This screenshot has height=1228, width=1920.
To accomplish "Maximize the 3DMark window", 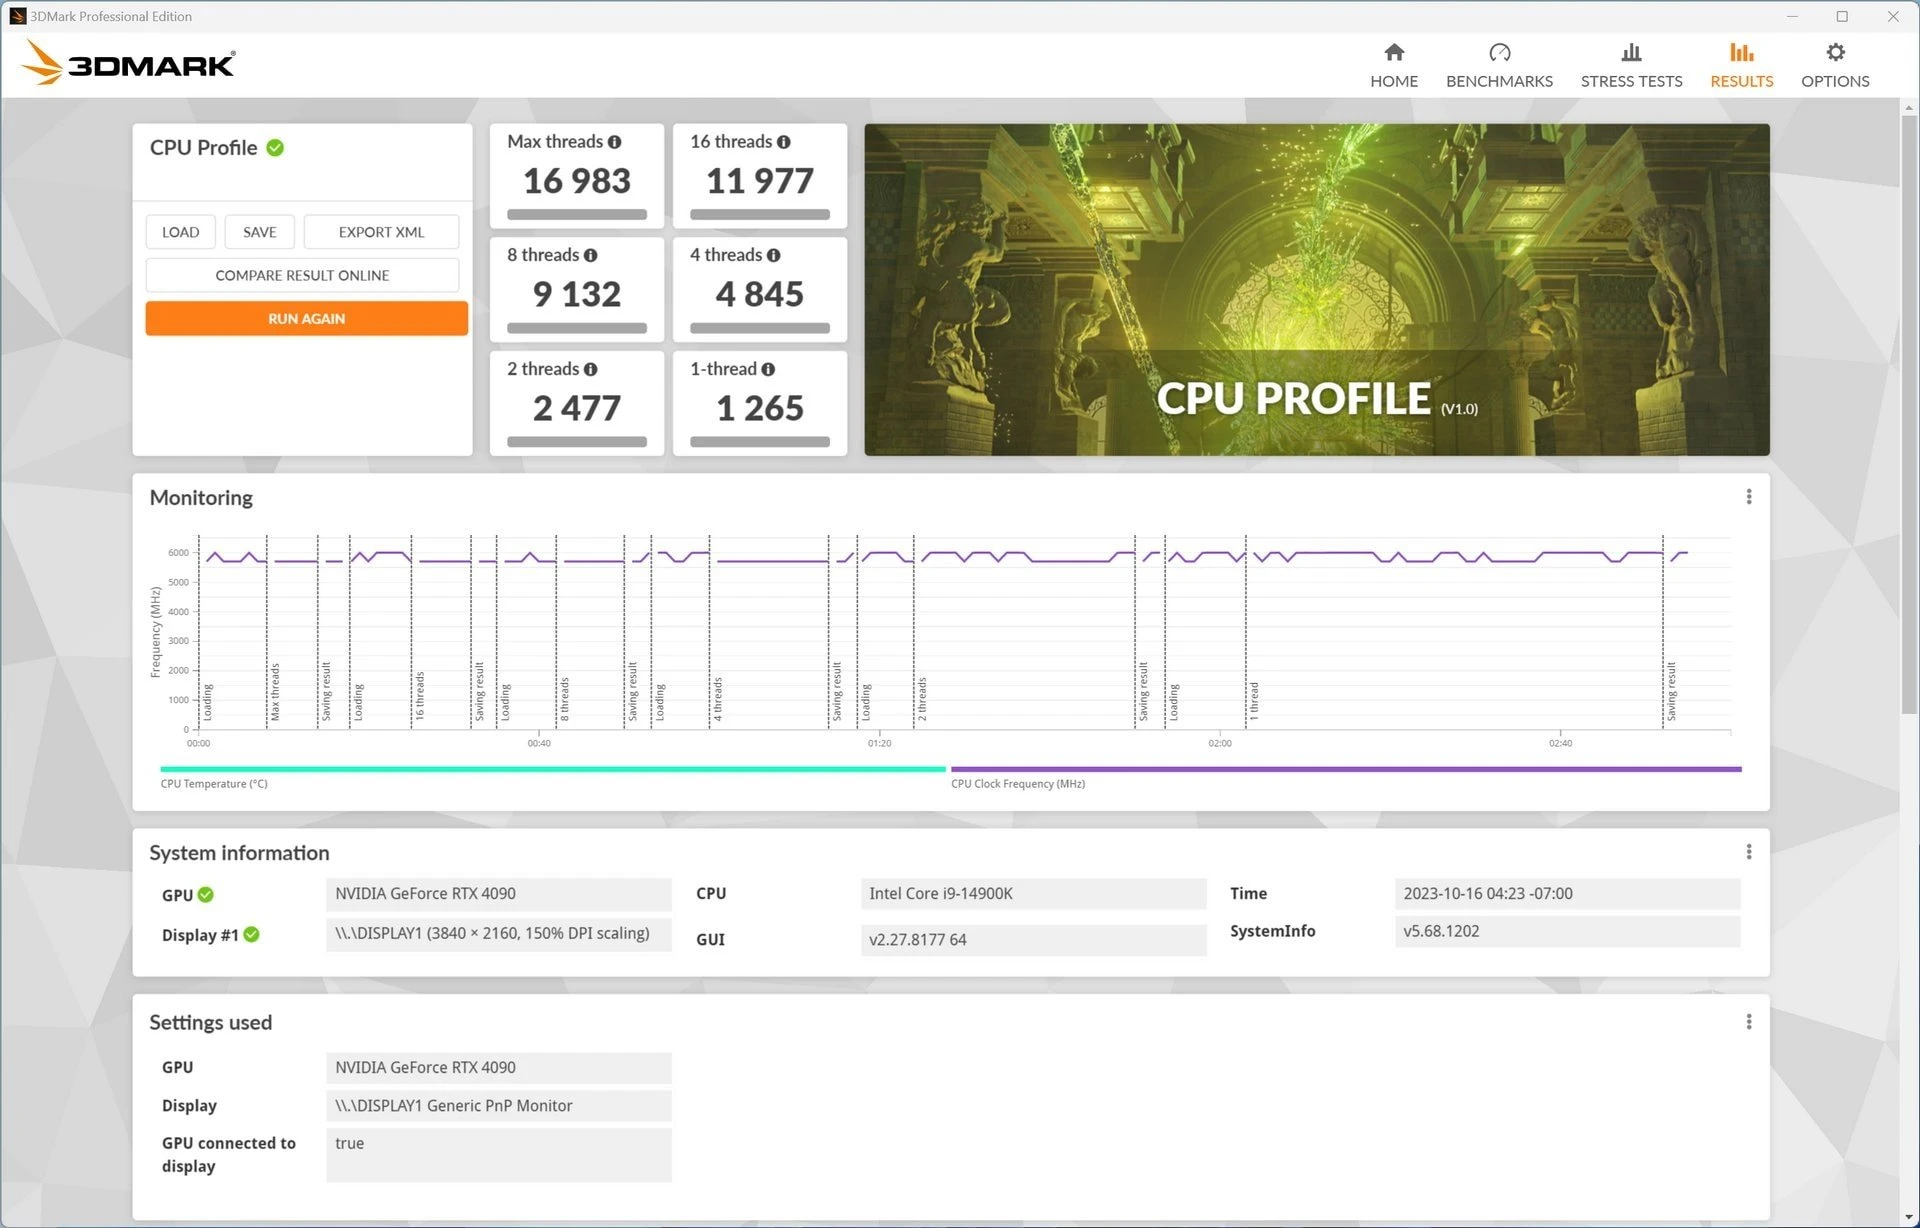I will point(1842,16).
